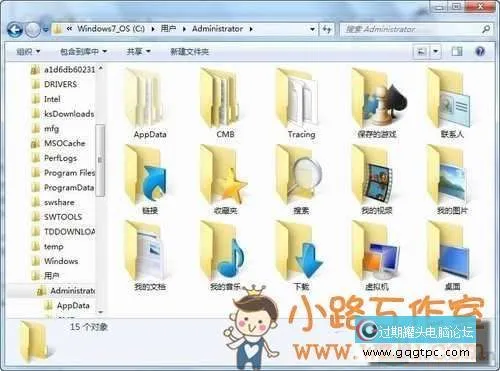Open the 共享 menu
The height and width of the screenshot is (371, 500).
(138, 51)
